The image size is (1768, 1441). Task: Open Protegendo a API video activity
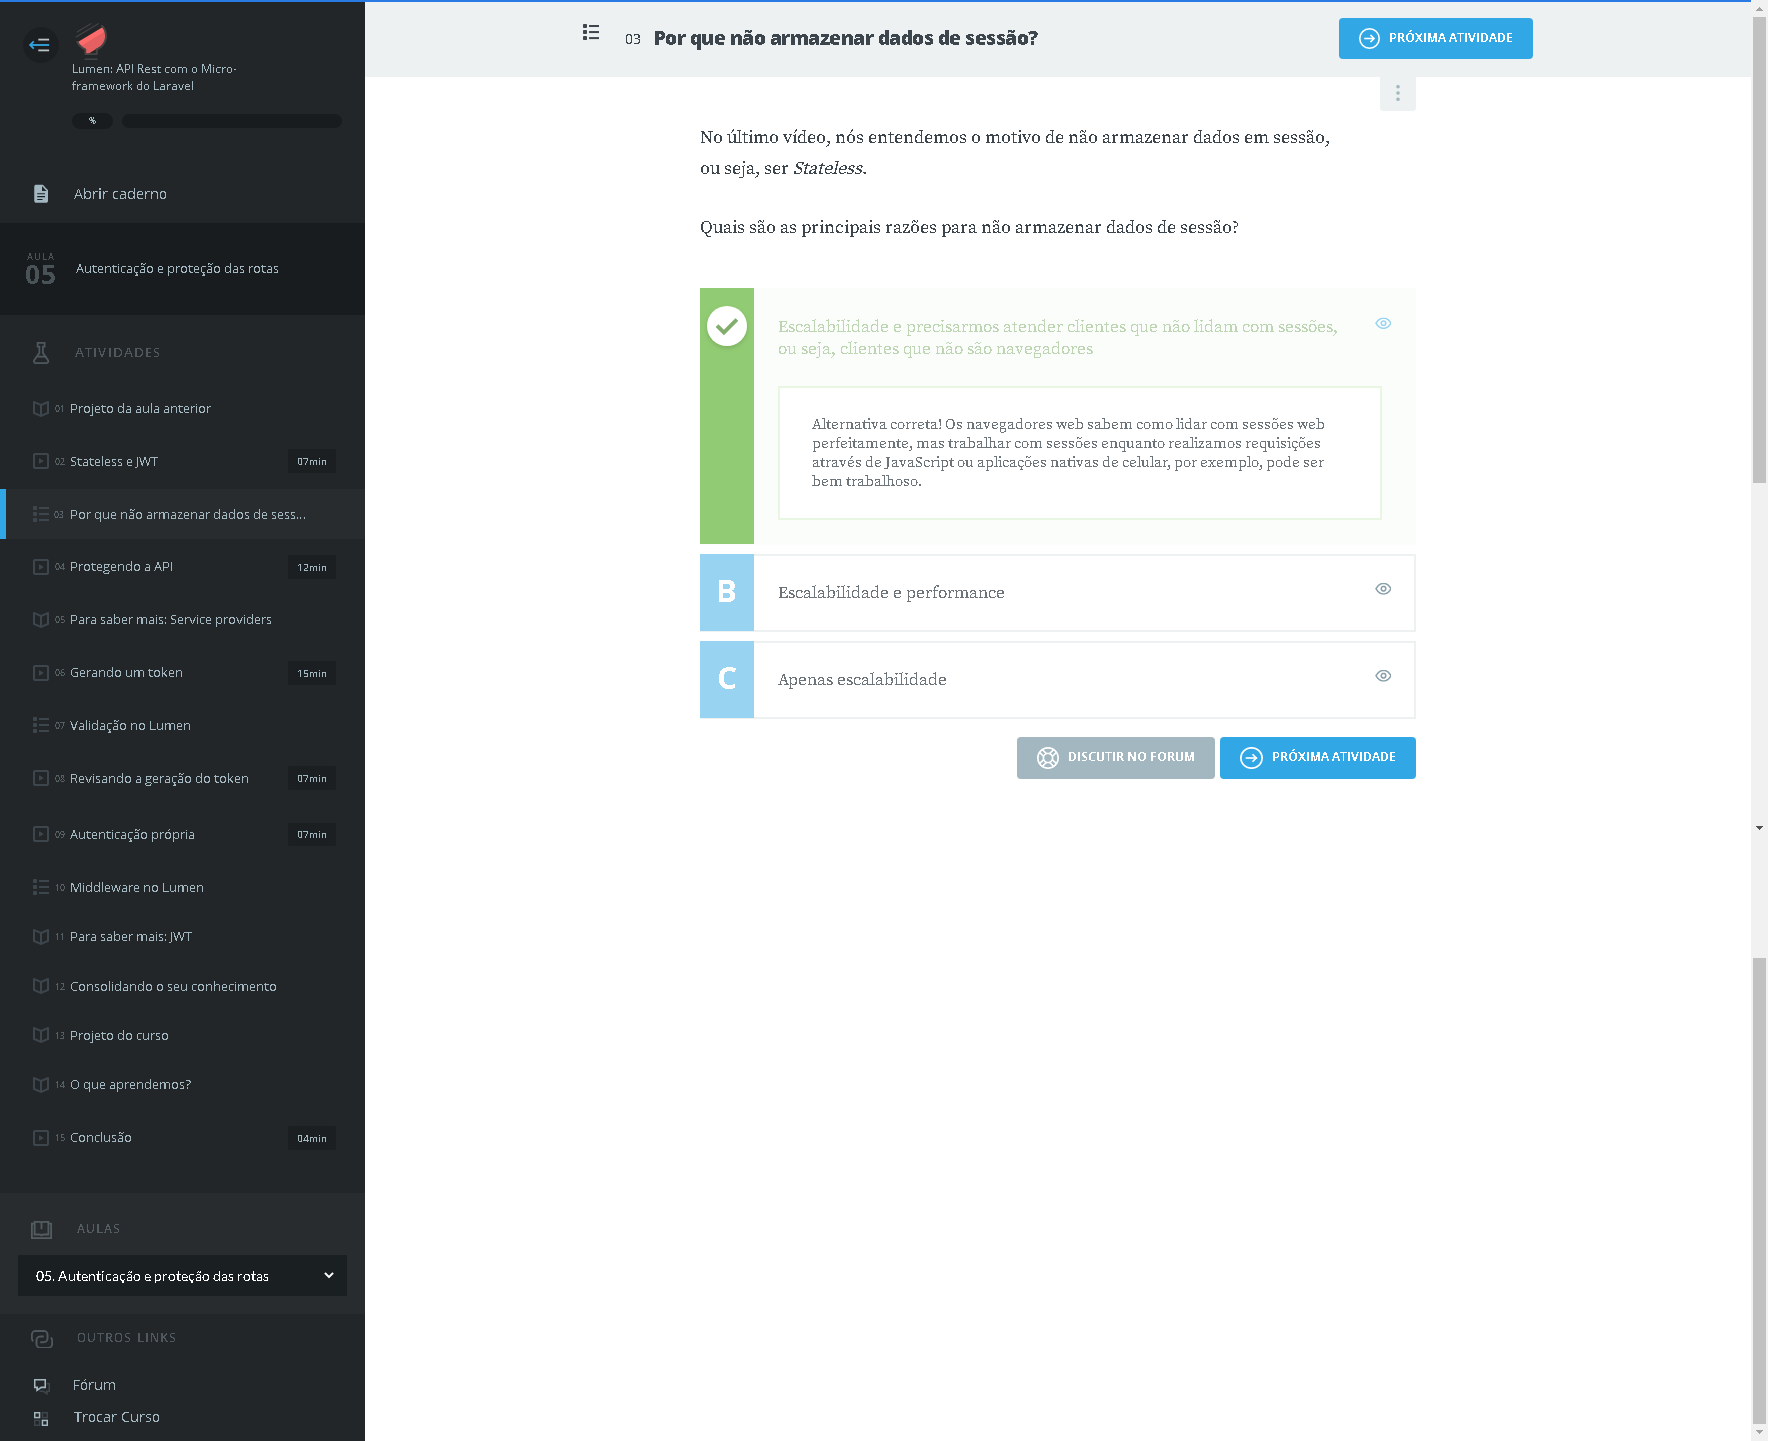tap(122, 567)
